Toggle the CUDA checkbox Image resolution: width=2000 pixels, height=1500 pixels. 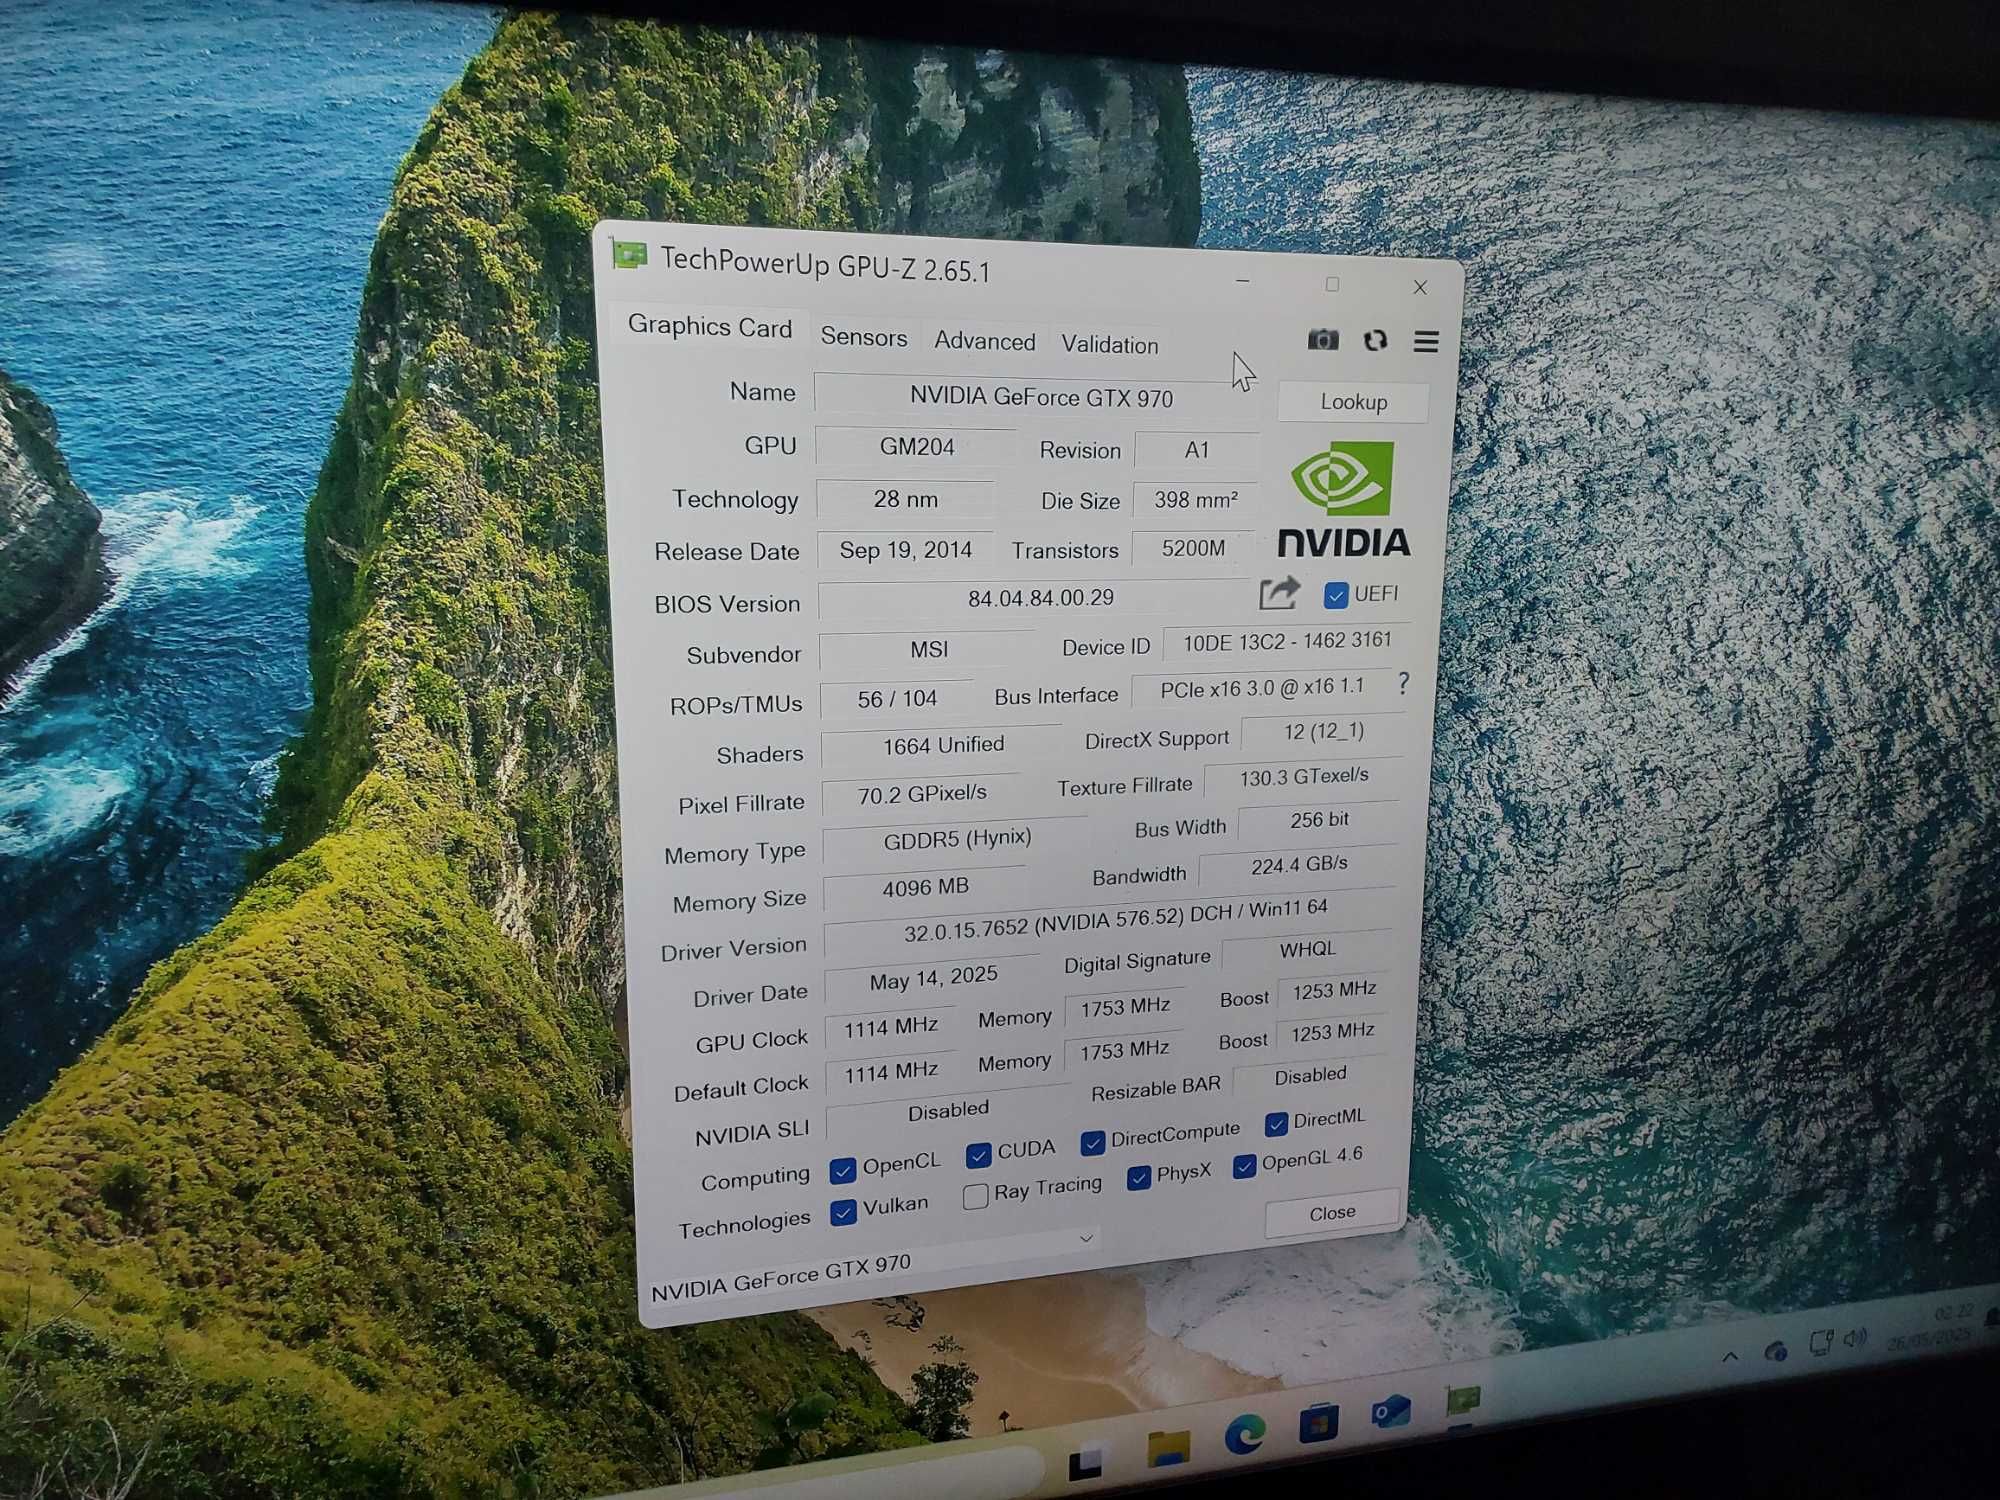click(x=979, y=1155)
